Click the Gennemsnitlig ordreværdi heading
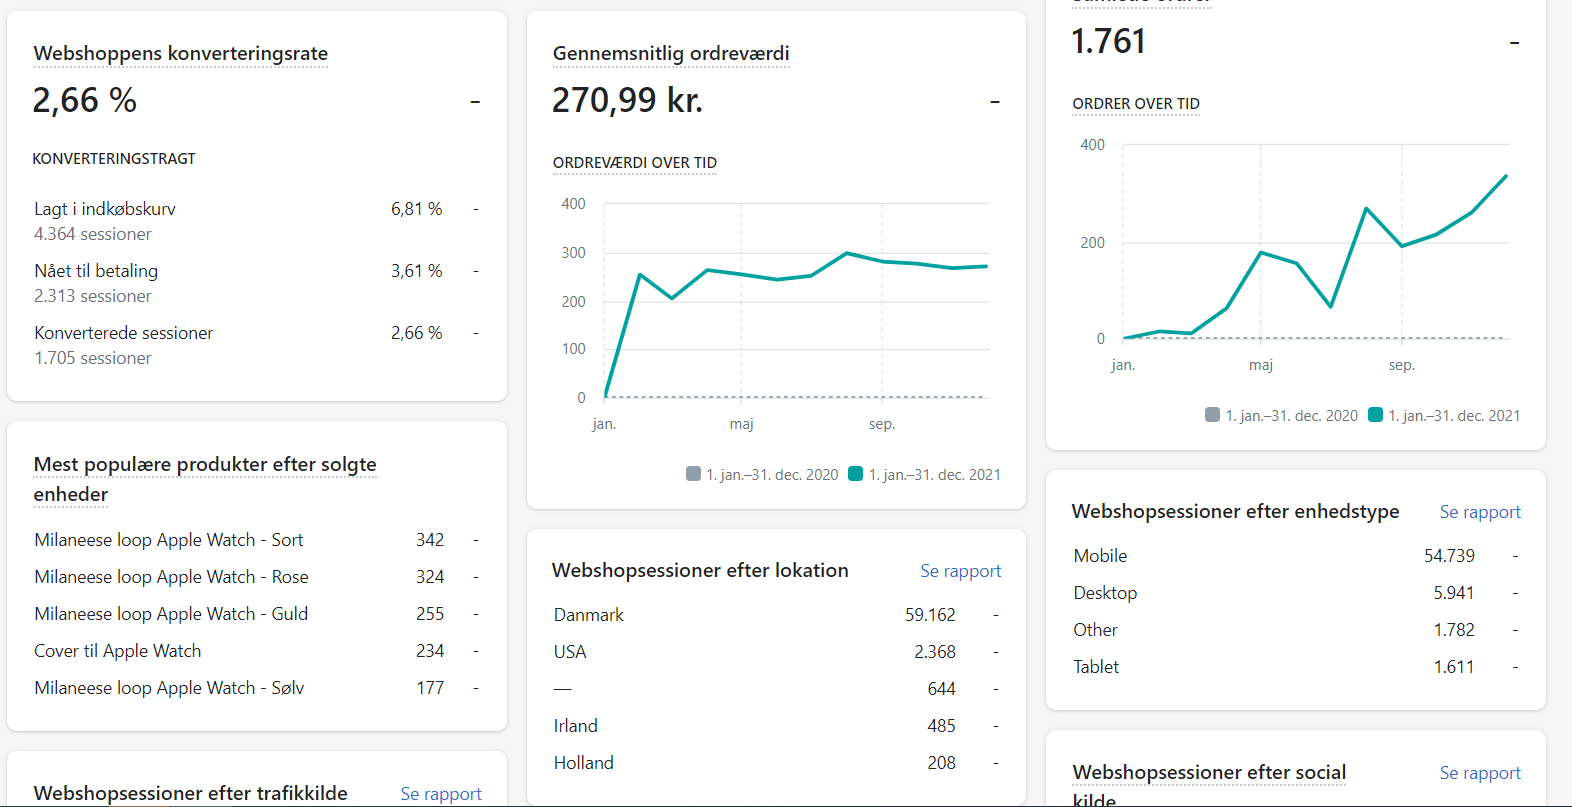 coord(670,54)
